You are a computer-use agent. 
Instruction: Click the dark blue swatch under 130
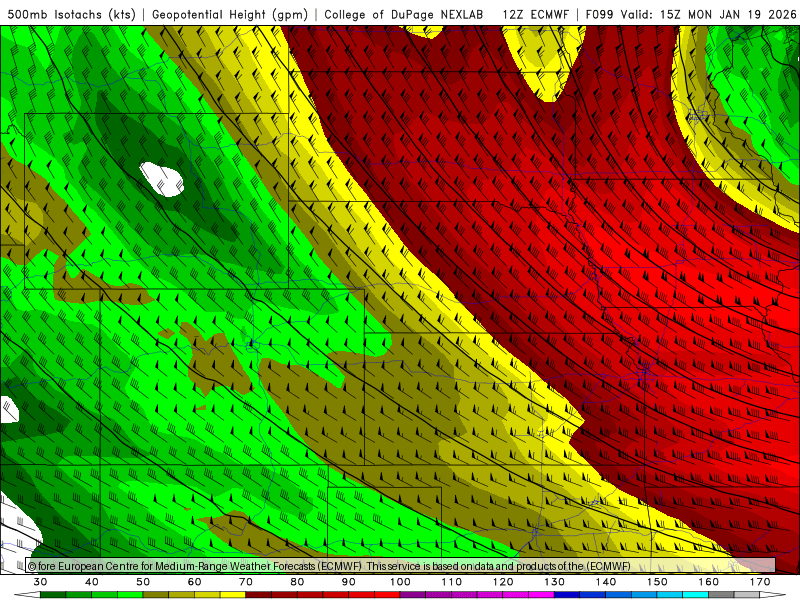(x=567, y=595)
